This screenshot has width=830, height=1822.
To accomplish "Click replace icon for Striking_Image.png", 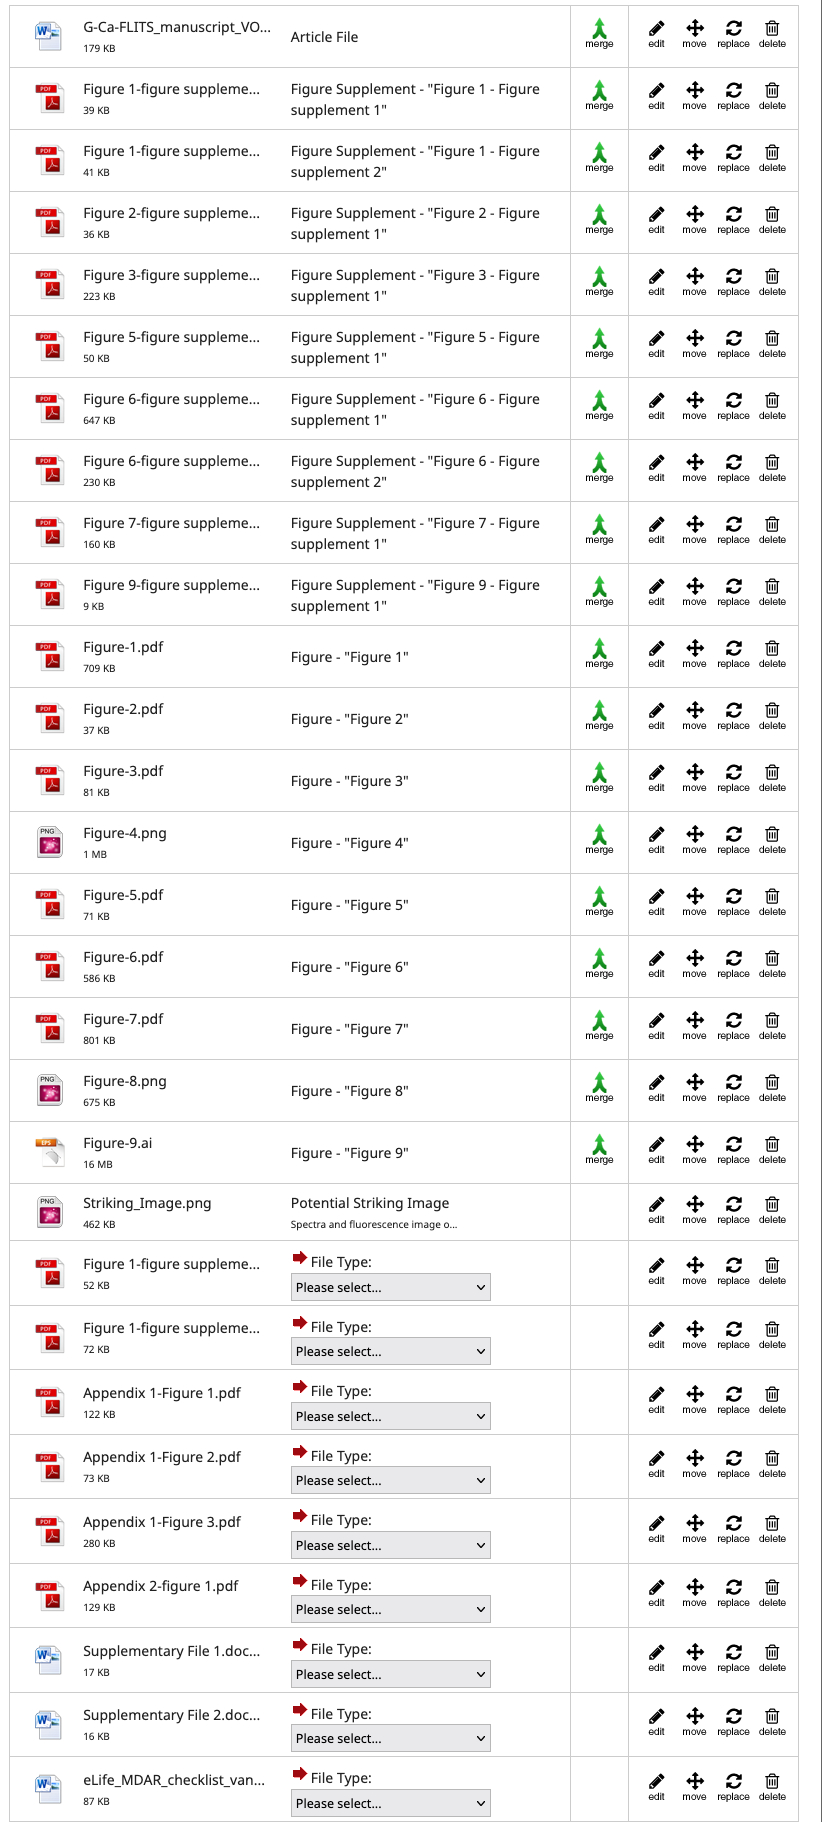I will tap(733, 1208).
